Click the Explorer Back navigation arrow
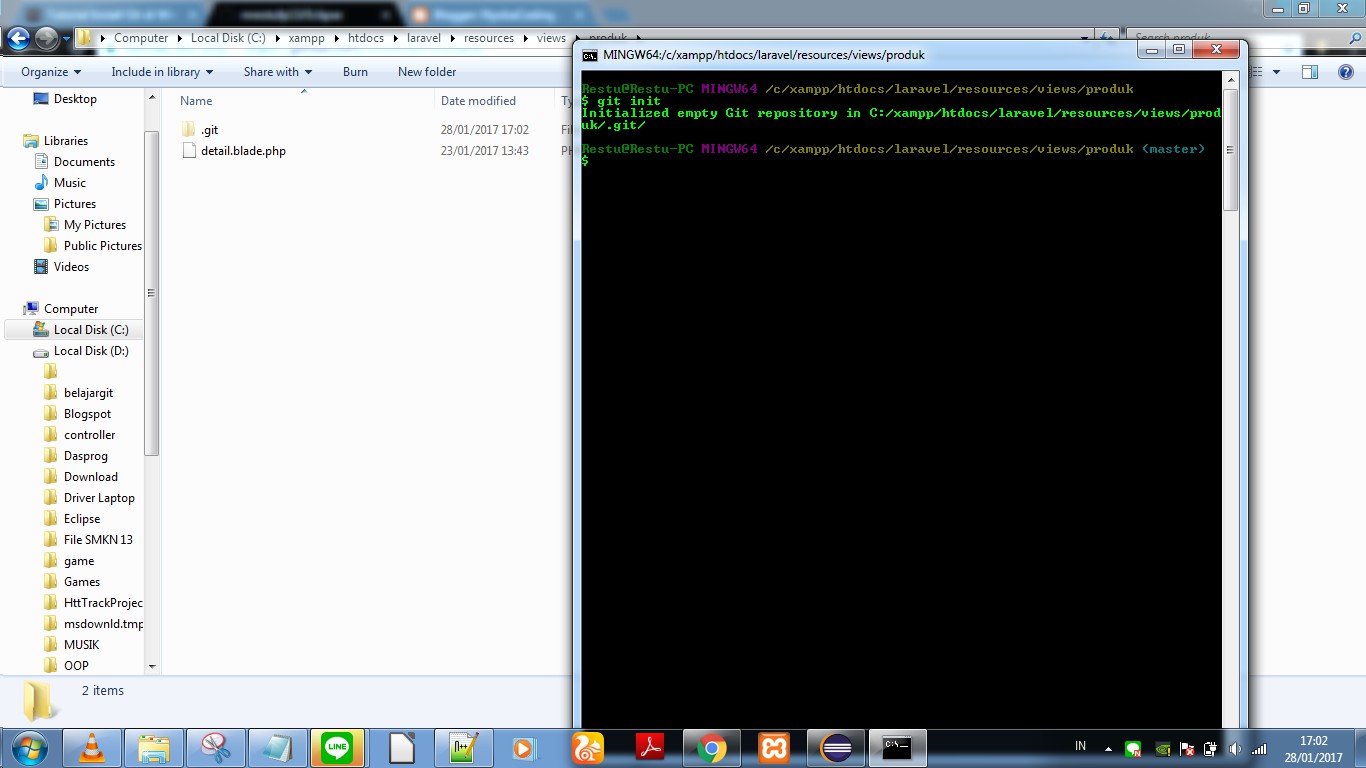 point(18,38)
